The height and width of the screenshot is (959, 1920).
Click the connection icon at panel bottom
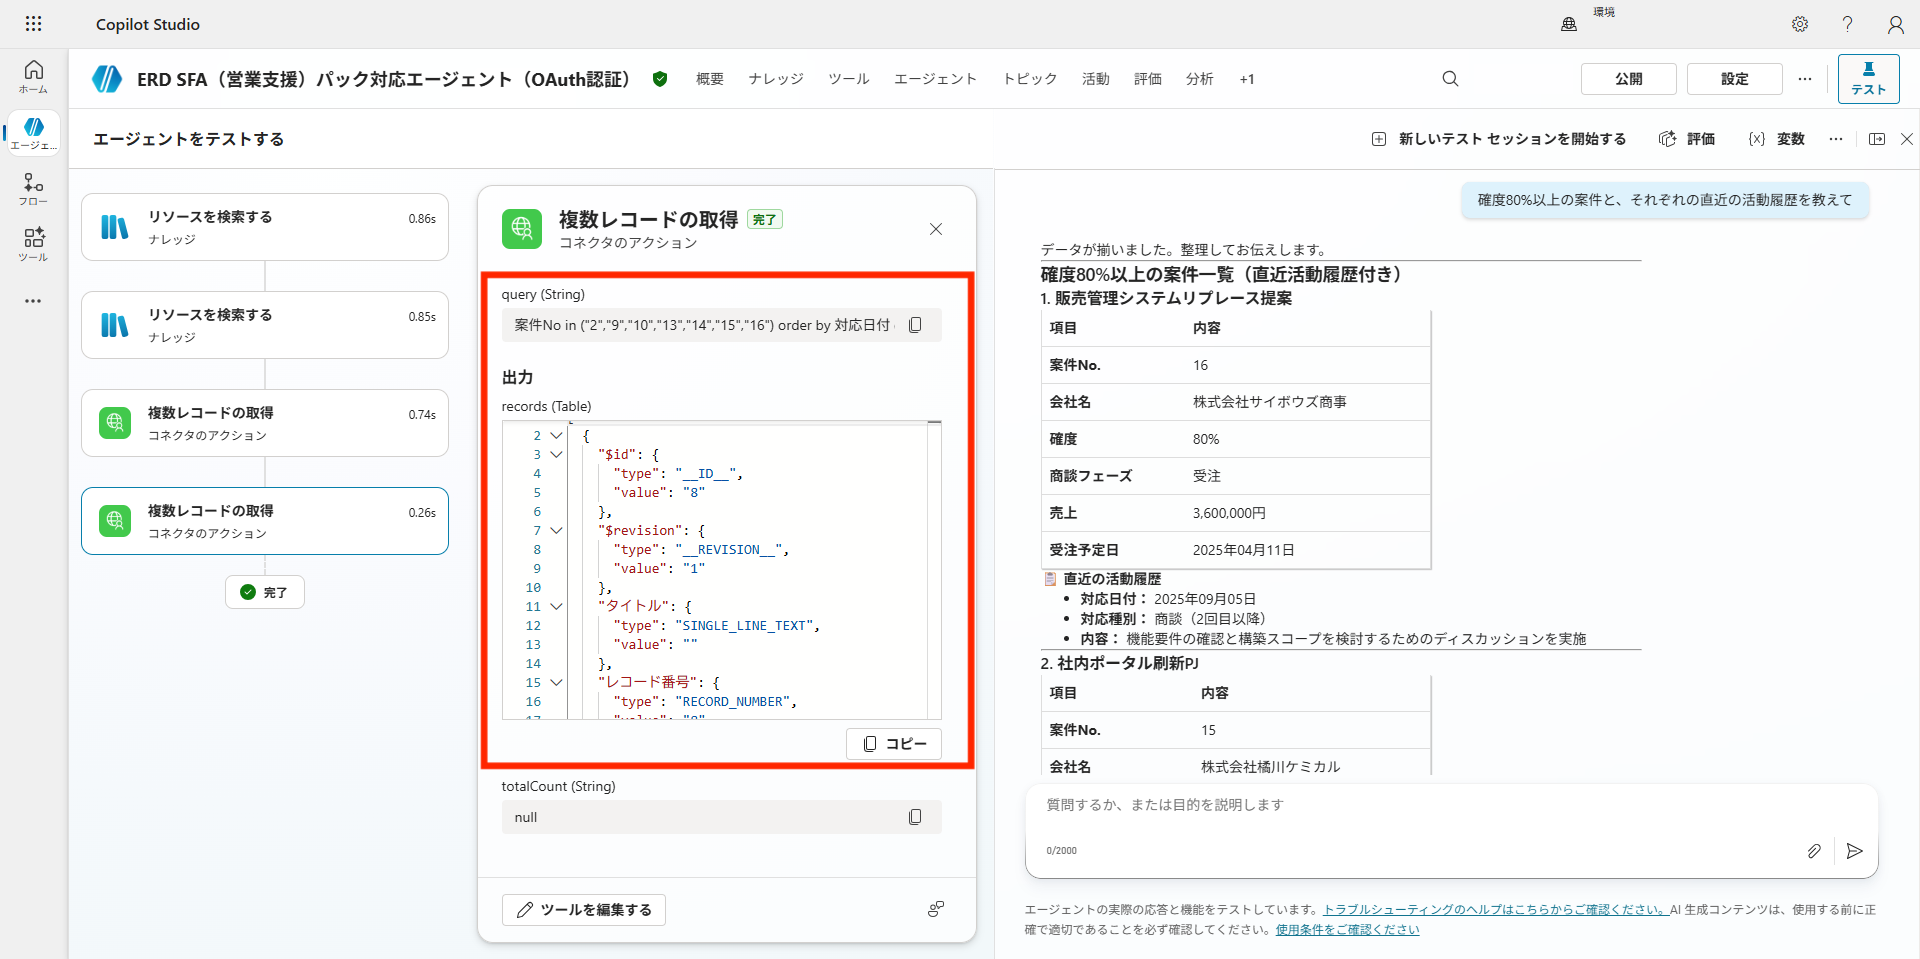click(936, 909)
